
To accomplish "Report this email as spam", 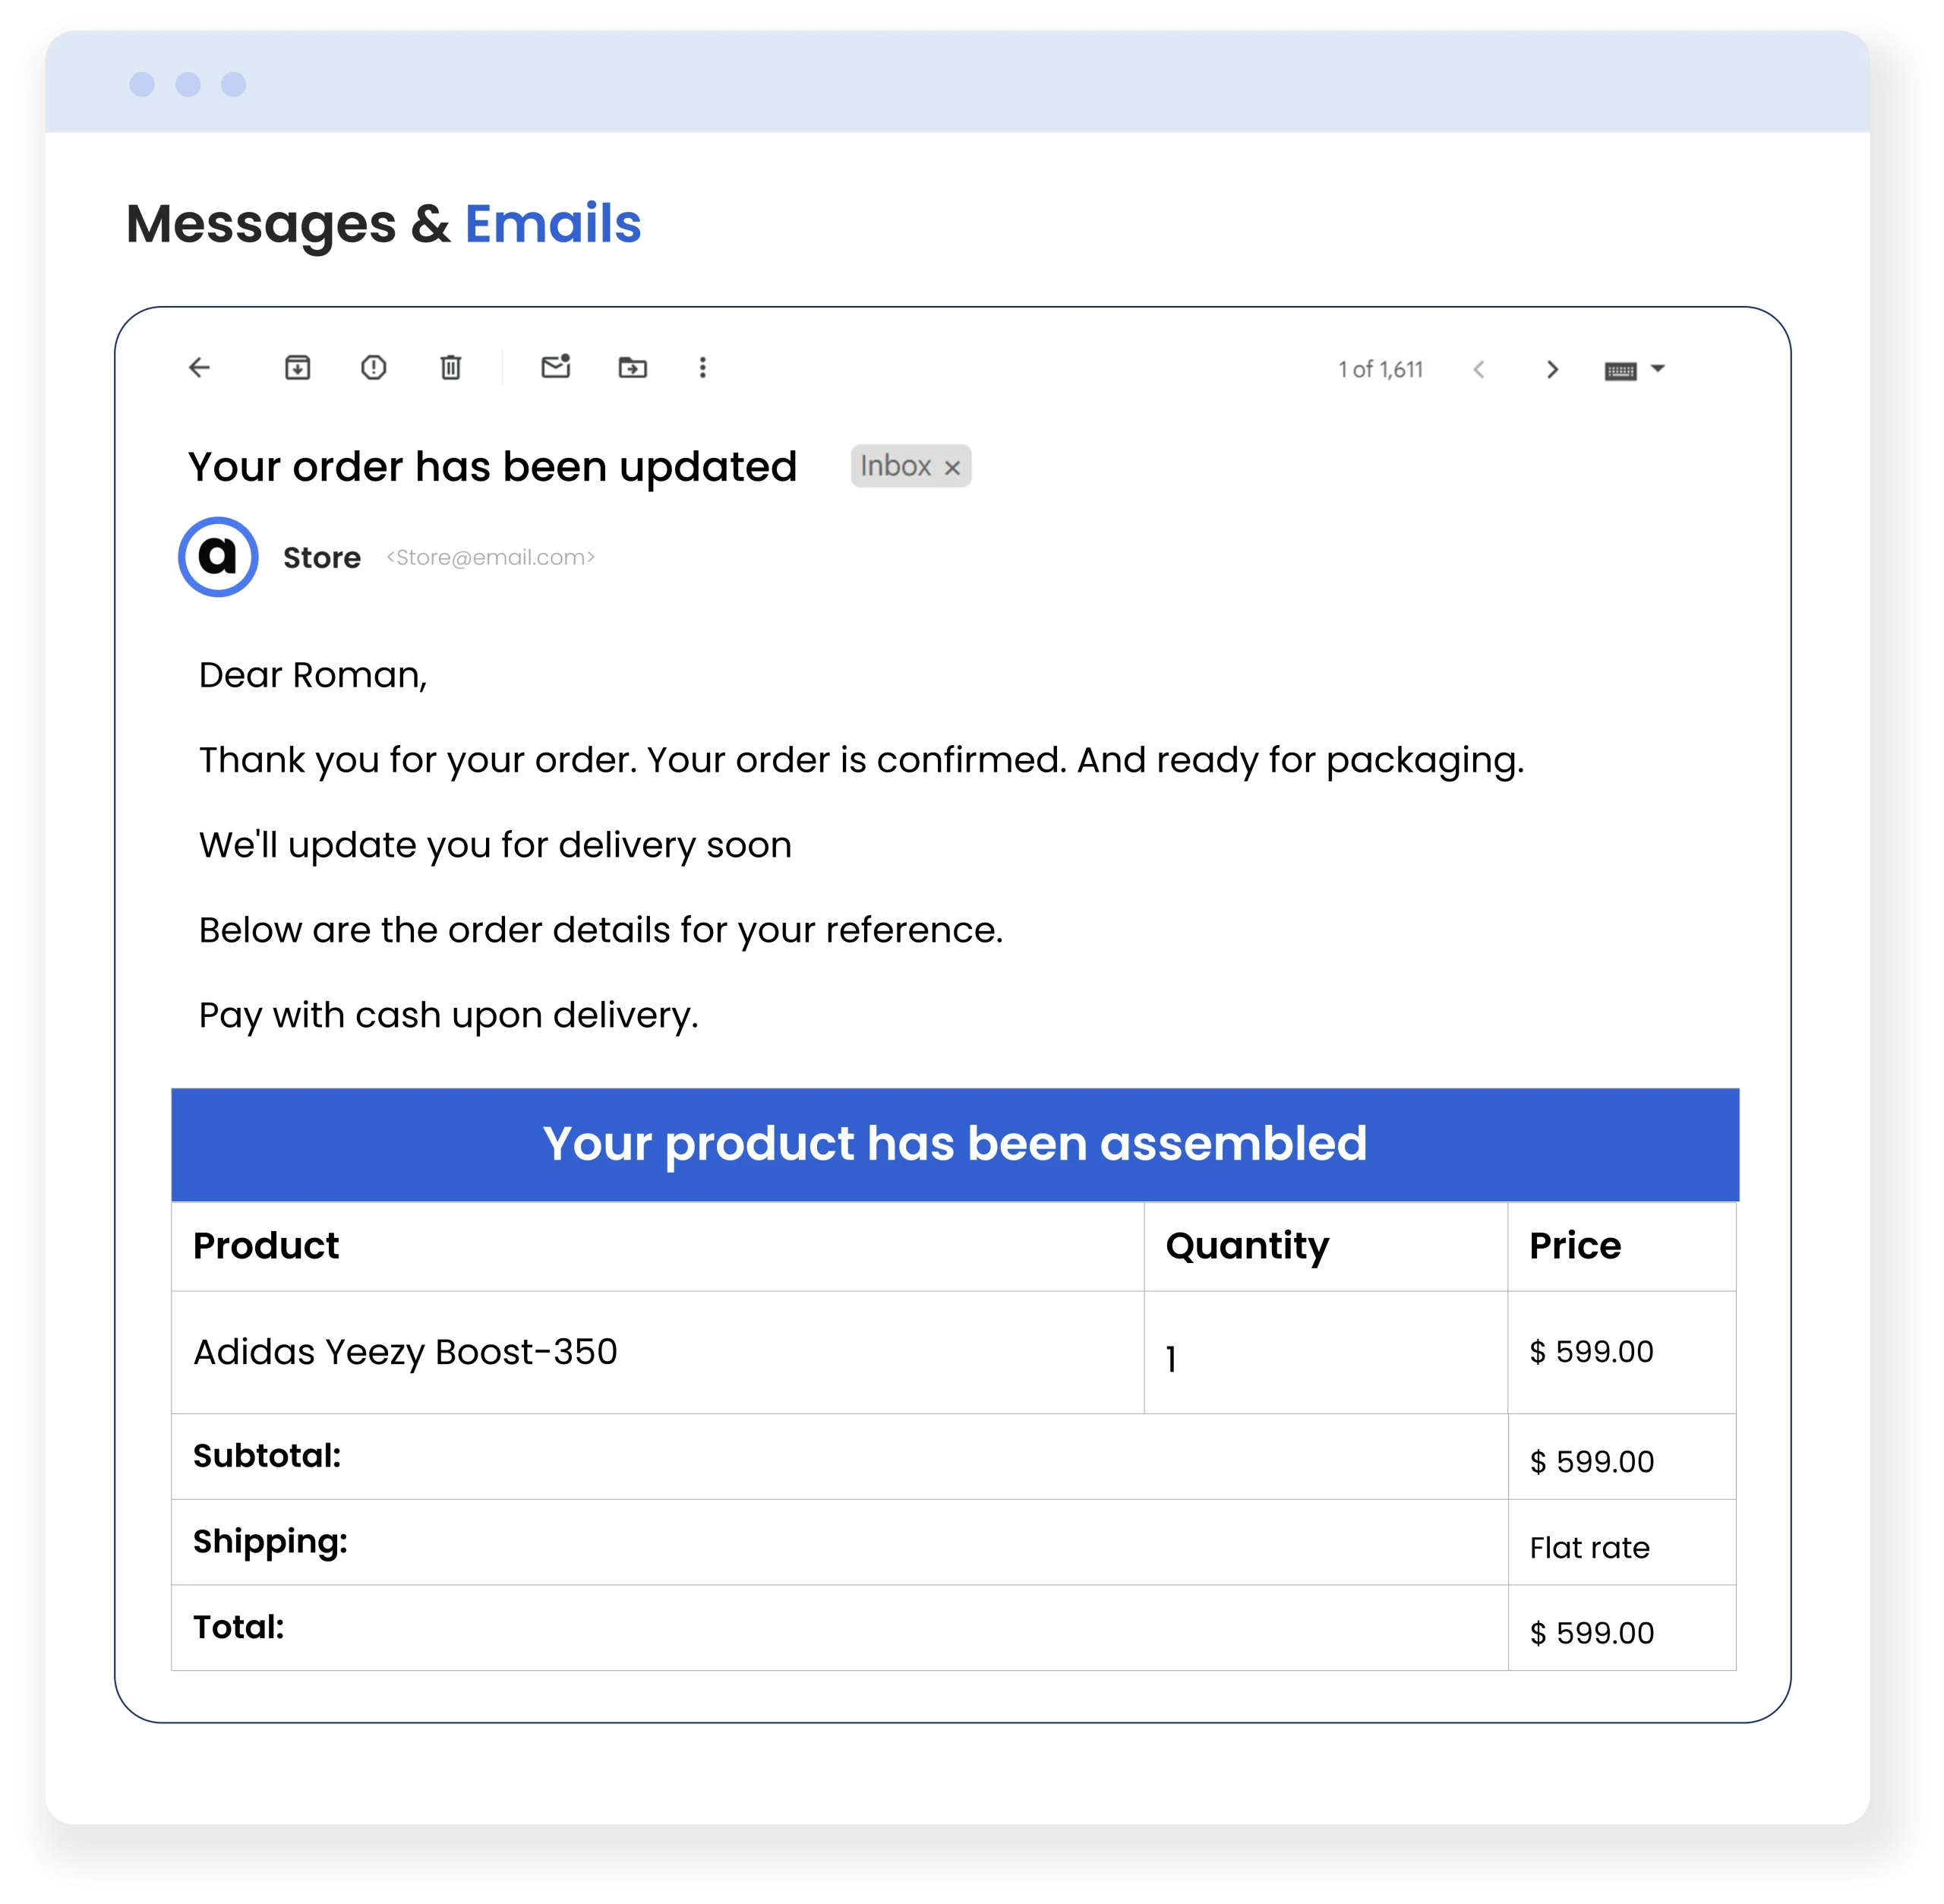I will [x=374, y=368].
